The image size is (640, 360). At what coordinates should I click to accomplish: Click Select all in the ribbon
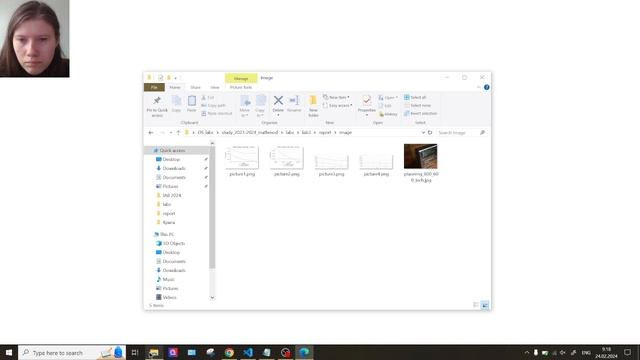[x=415, y=97]
